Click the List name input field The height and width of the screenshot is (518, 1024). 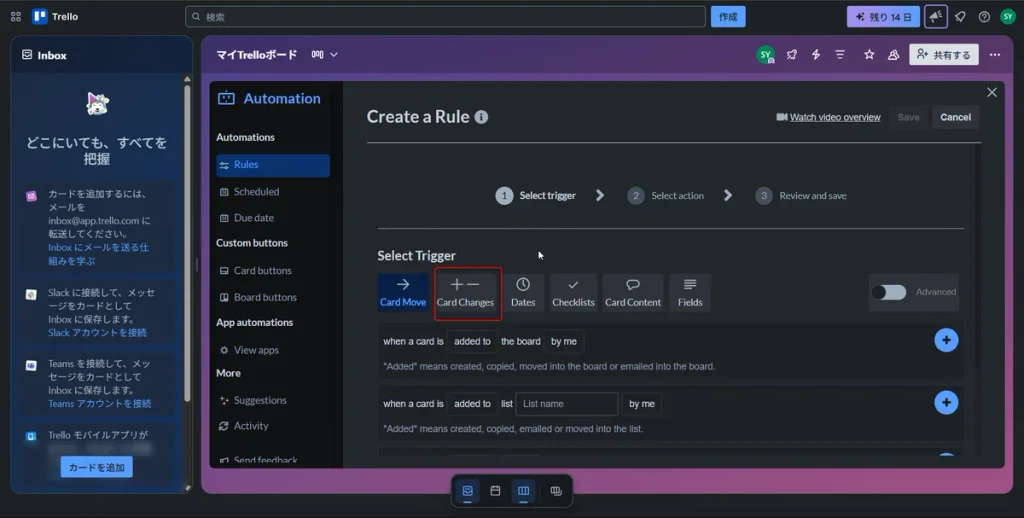[566, 404]
